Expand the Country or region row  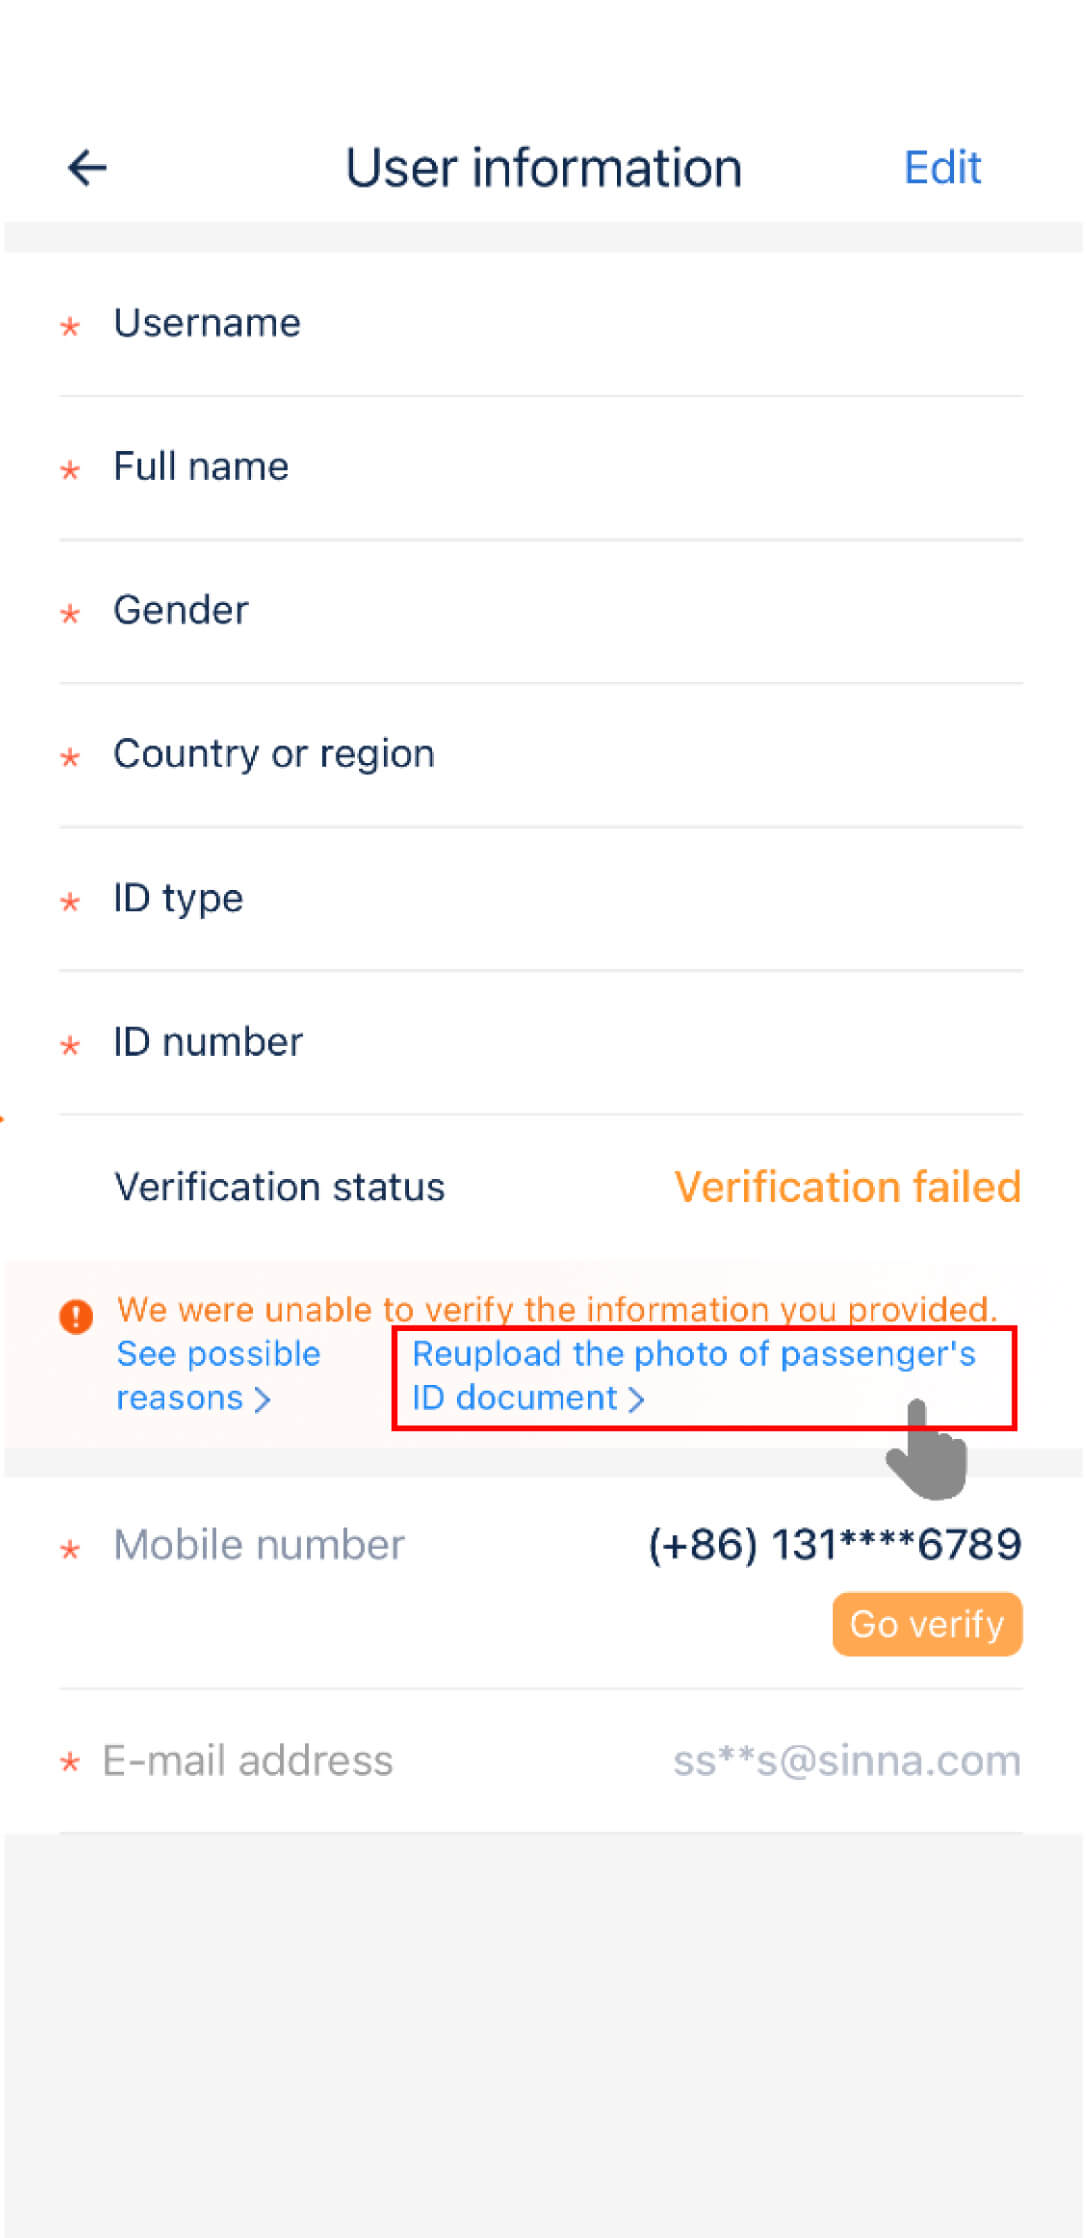tap(540, 754)
